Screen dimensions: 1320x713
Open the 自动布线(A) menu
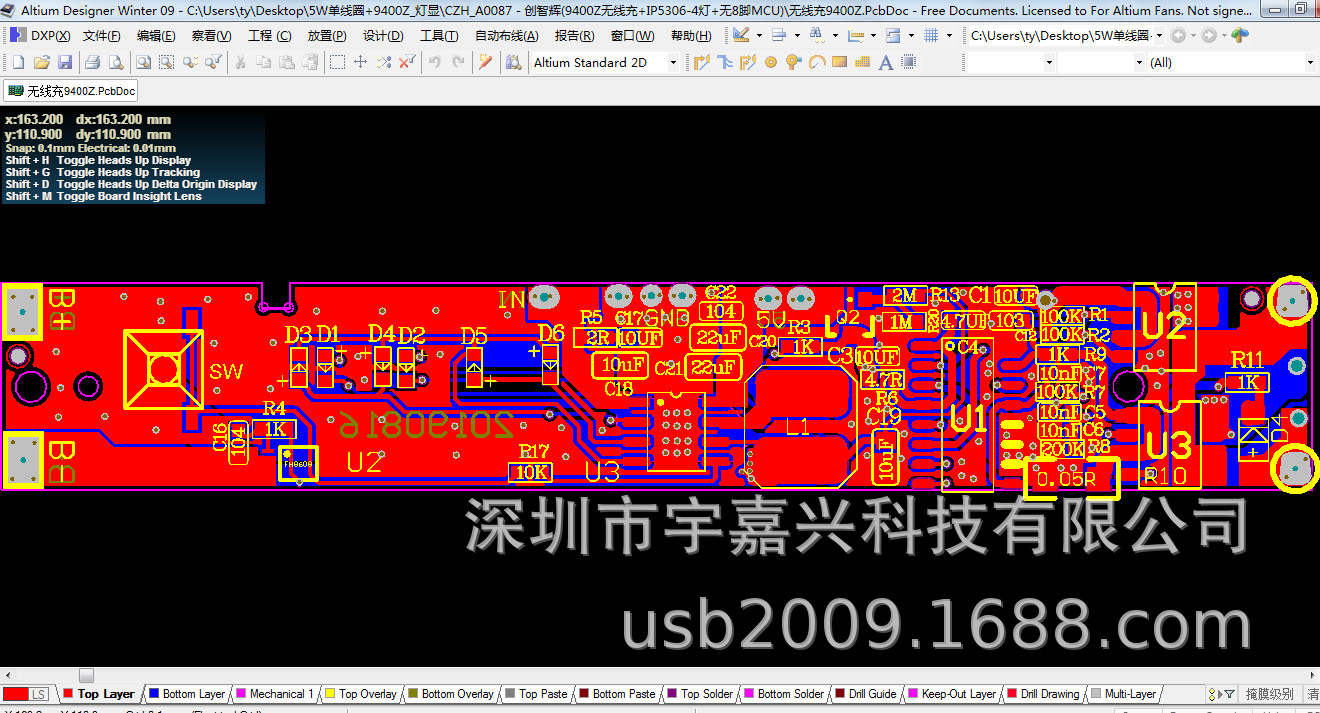point(506,35)
